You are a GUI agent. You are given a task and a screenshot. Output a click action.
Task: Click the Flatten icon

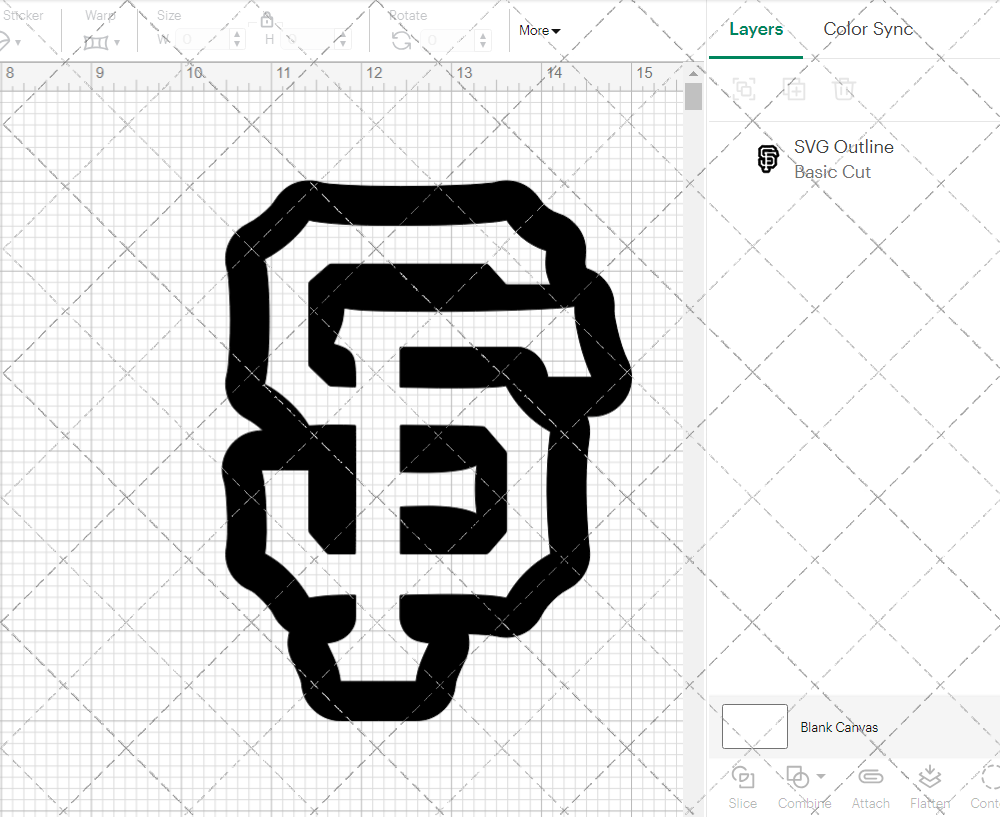click(x=929, y=778)
